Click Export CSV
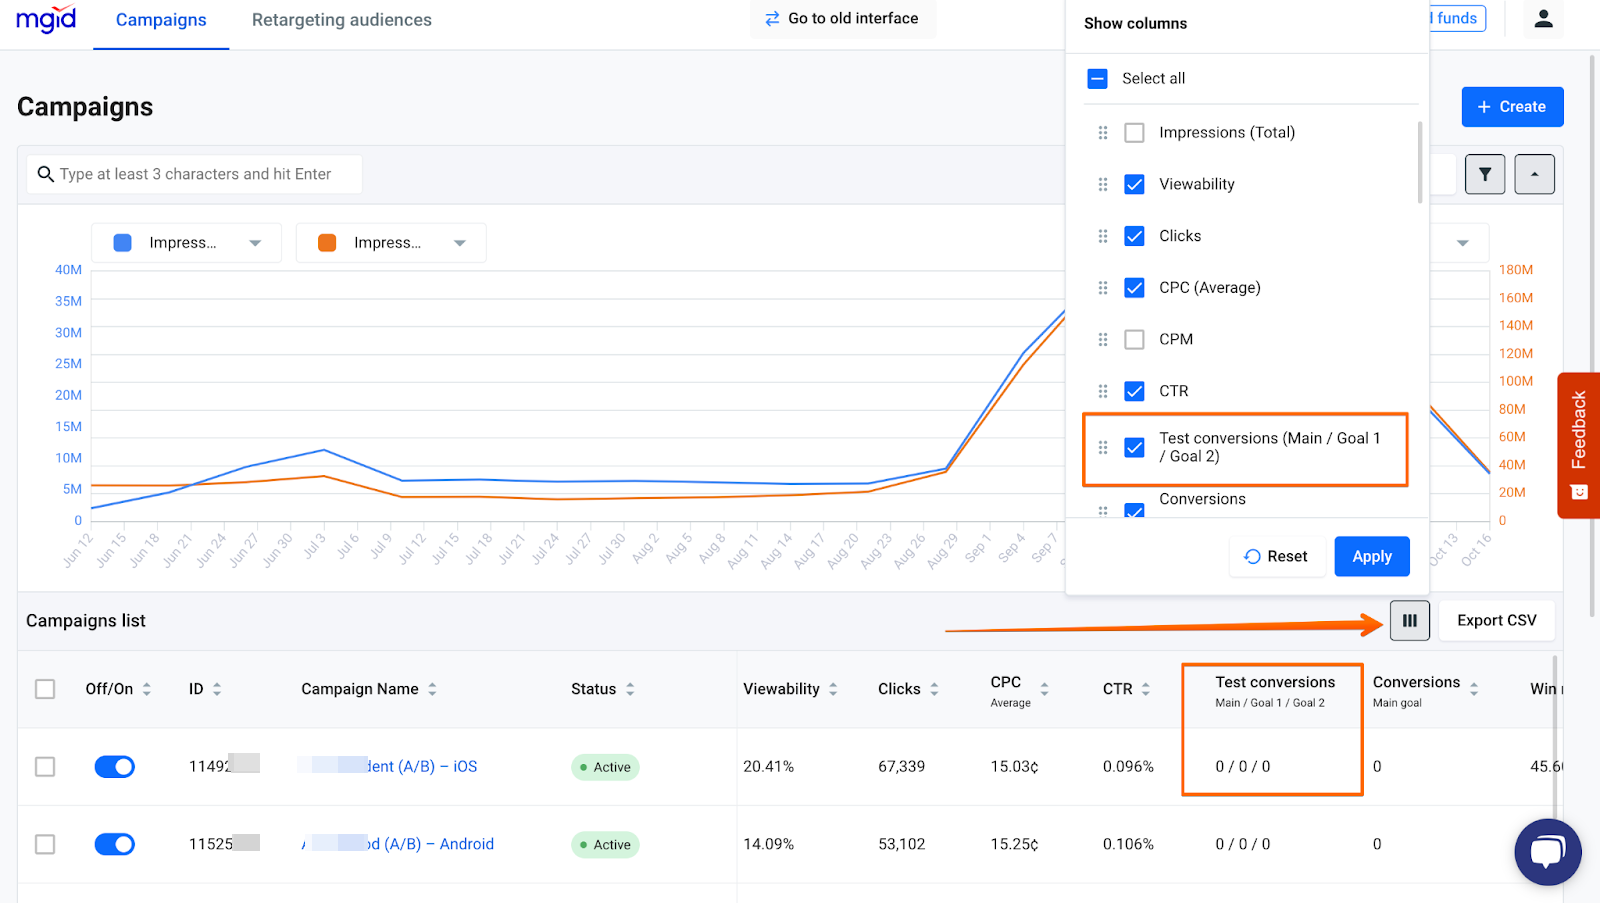 click(x=1496, y=620)
